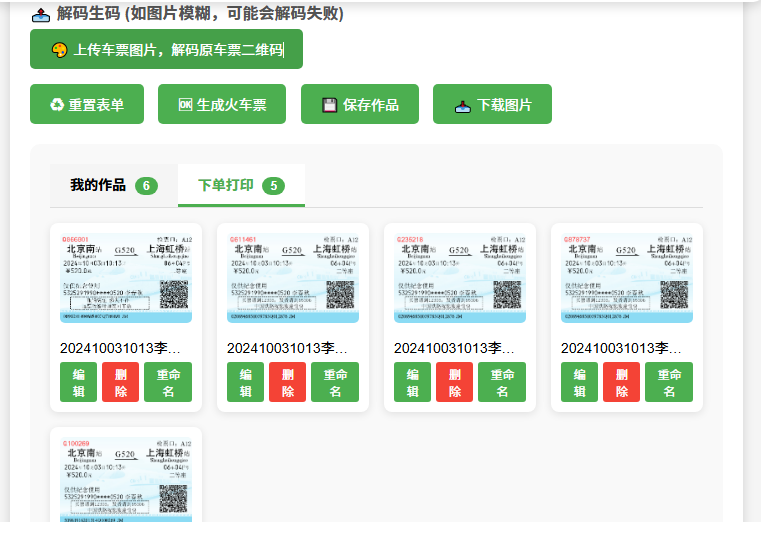Delete the G878737 ticket card
The height and width of the screenshot is (541, 761).
coord(621,382)
